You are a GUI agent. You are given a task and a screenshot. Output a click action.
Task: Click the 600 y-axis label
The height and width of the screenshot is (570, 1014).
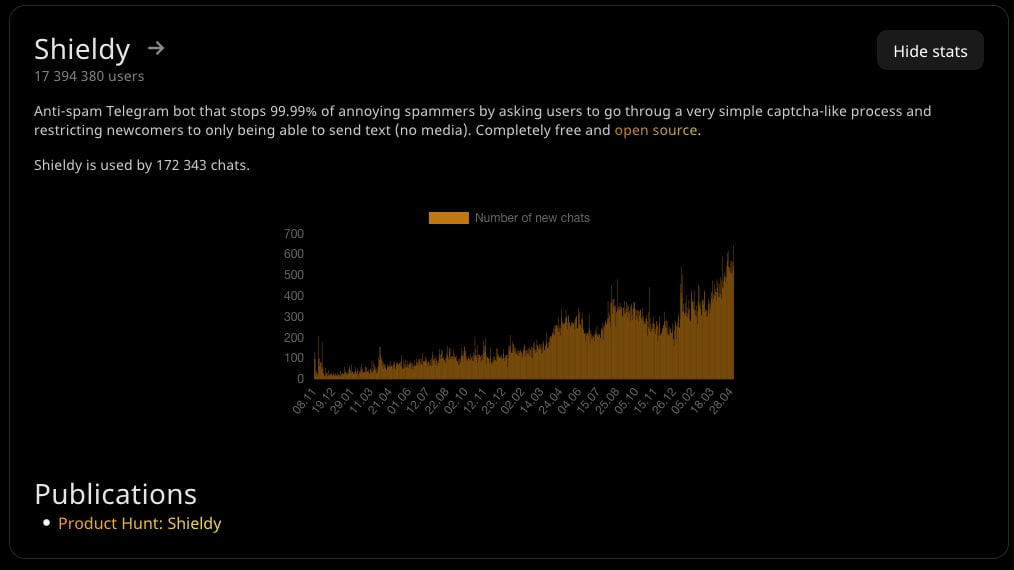click(x=294, y=254)
